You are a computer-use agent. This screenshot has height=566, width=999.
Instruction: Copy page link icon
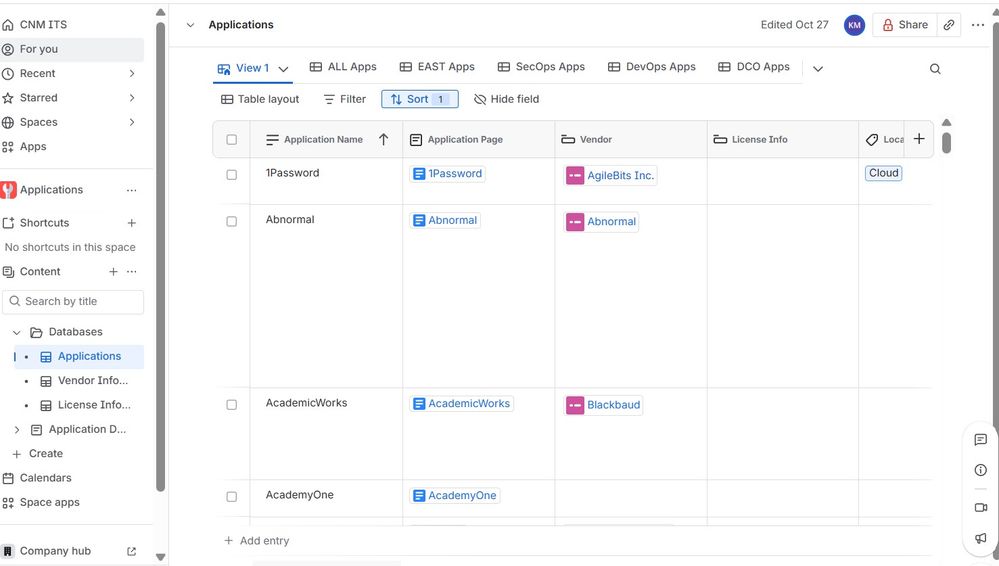[949, 25]
